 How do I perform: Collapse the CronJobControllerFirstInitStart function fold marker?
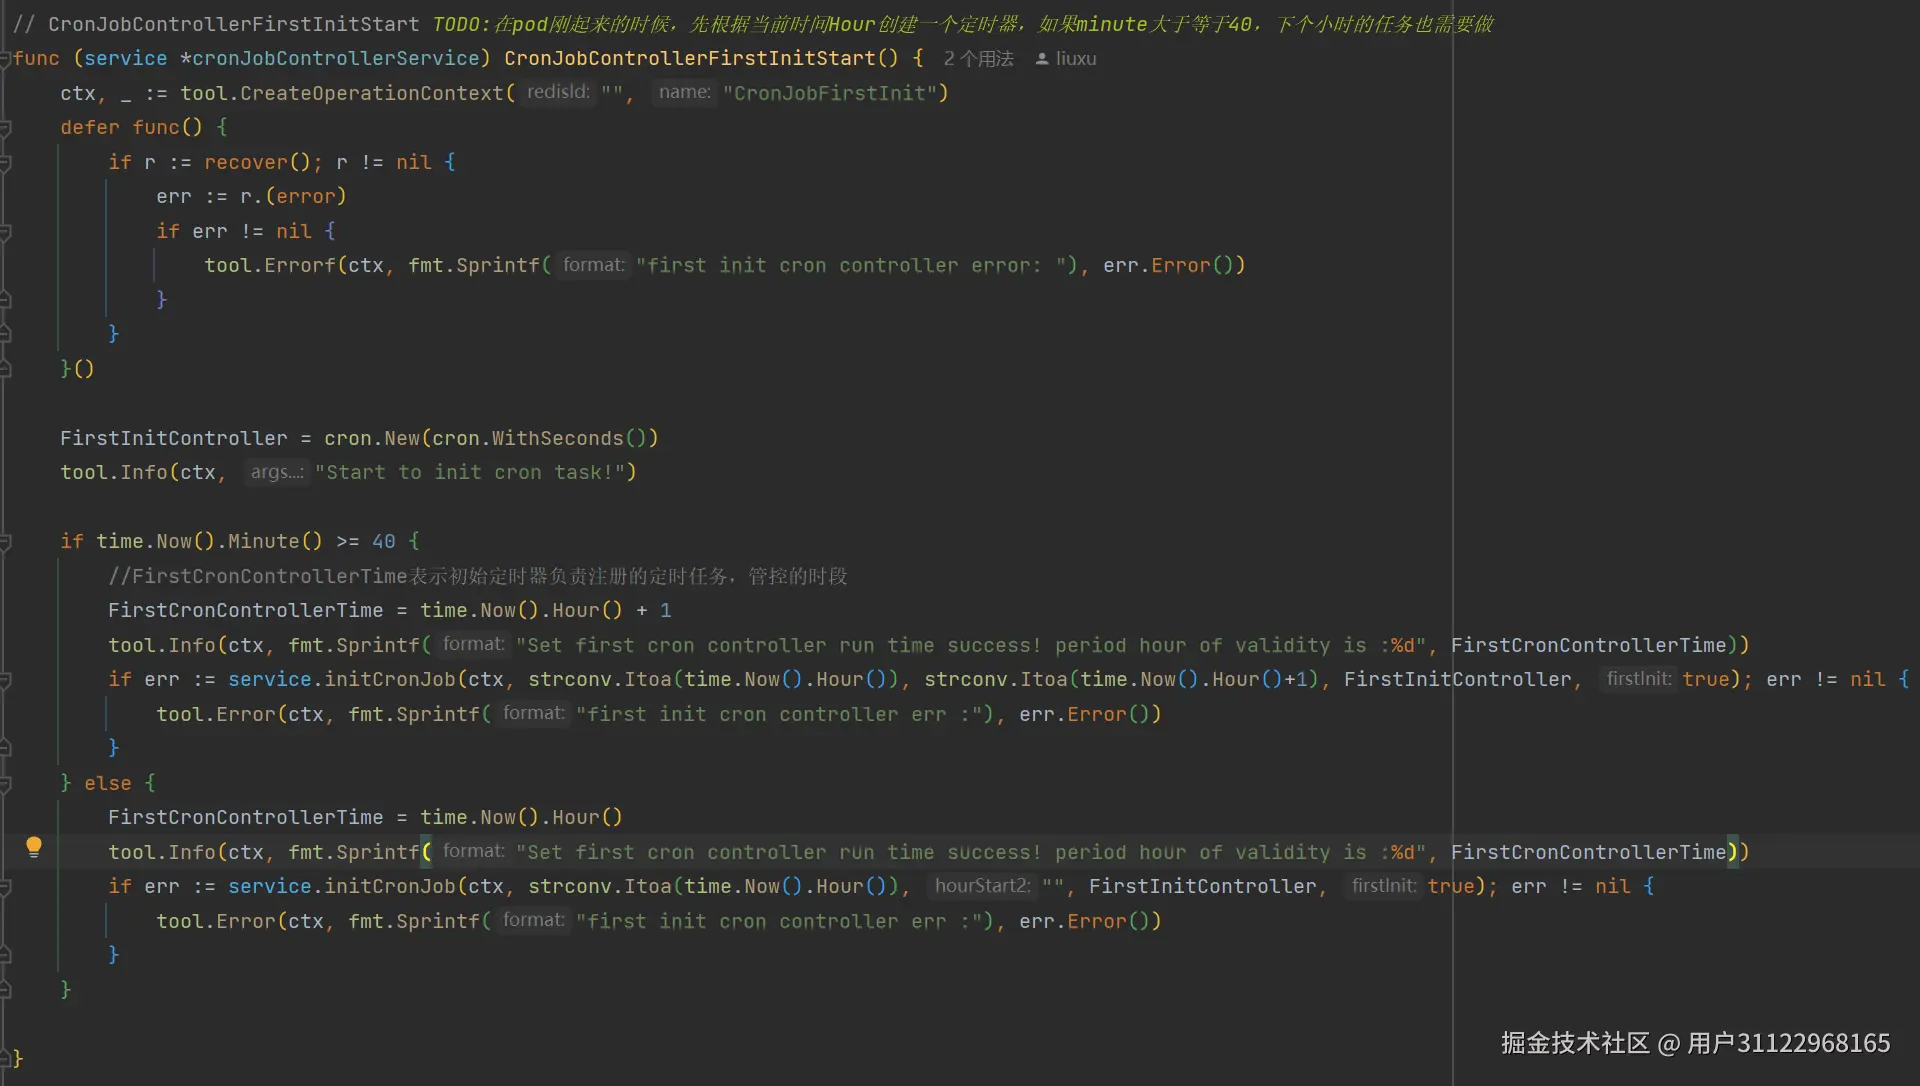(x=5, y=59)
